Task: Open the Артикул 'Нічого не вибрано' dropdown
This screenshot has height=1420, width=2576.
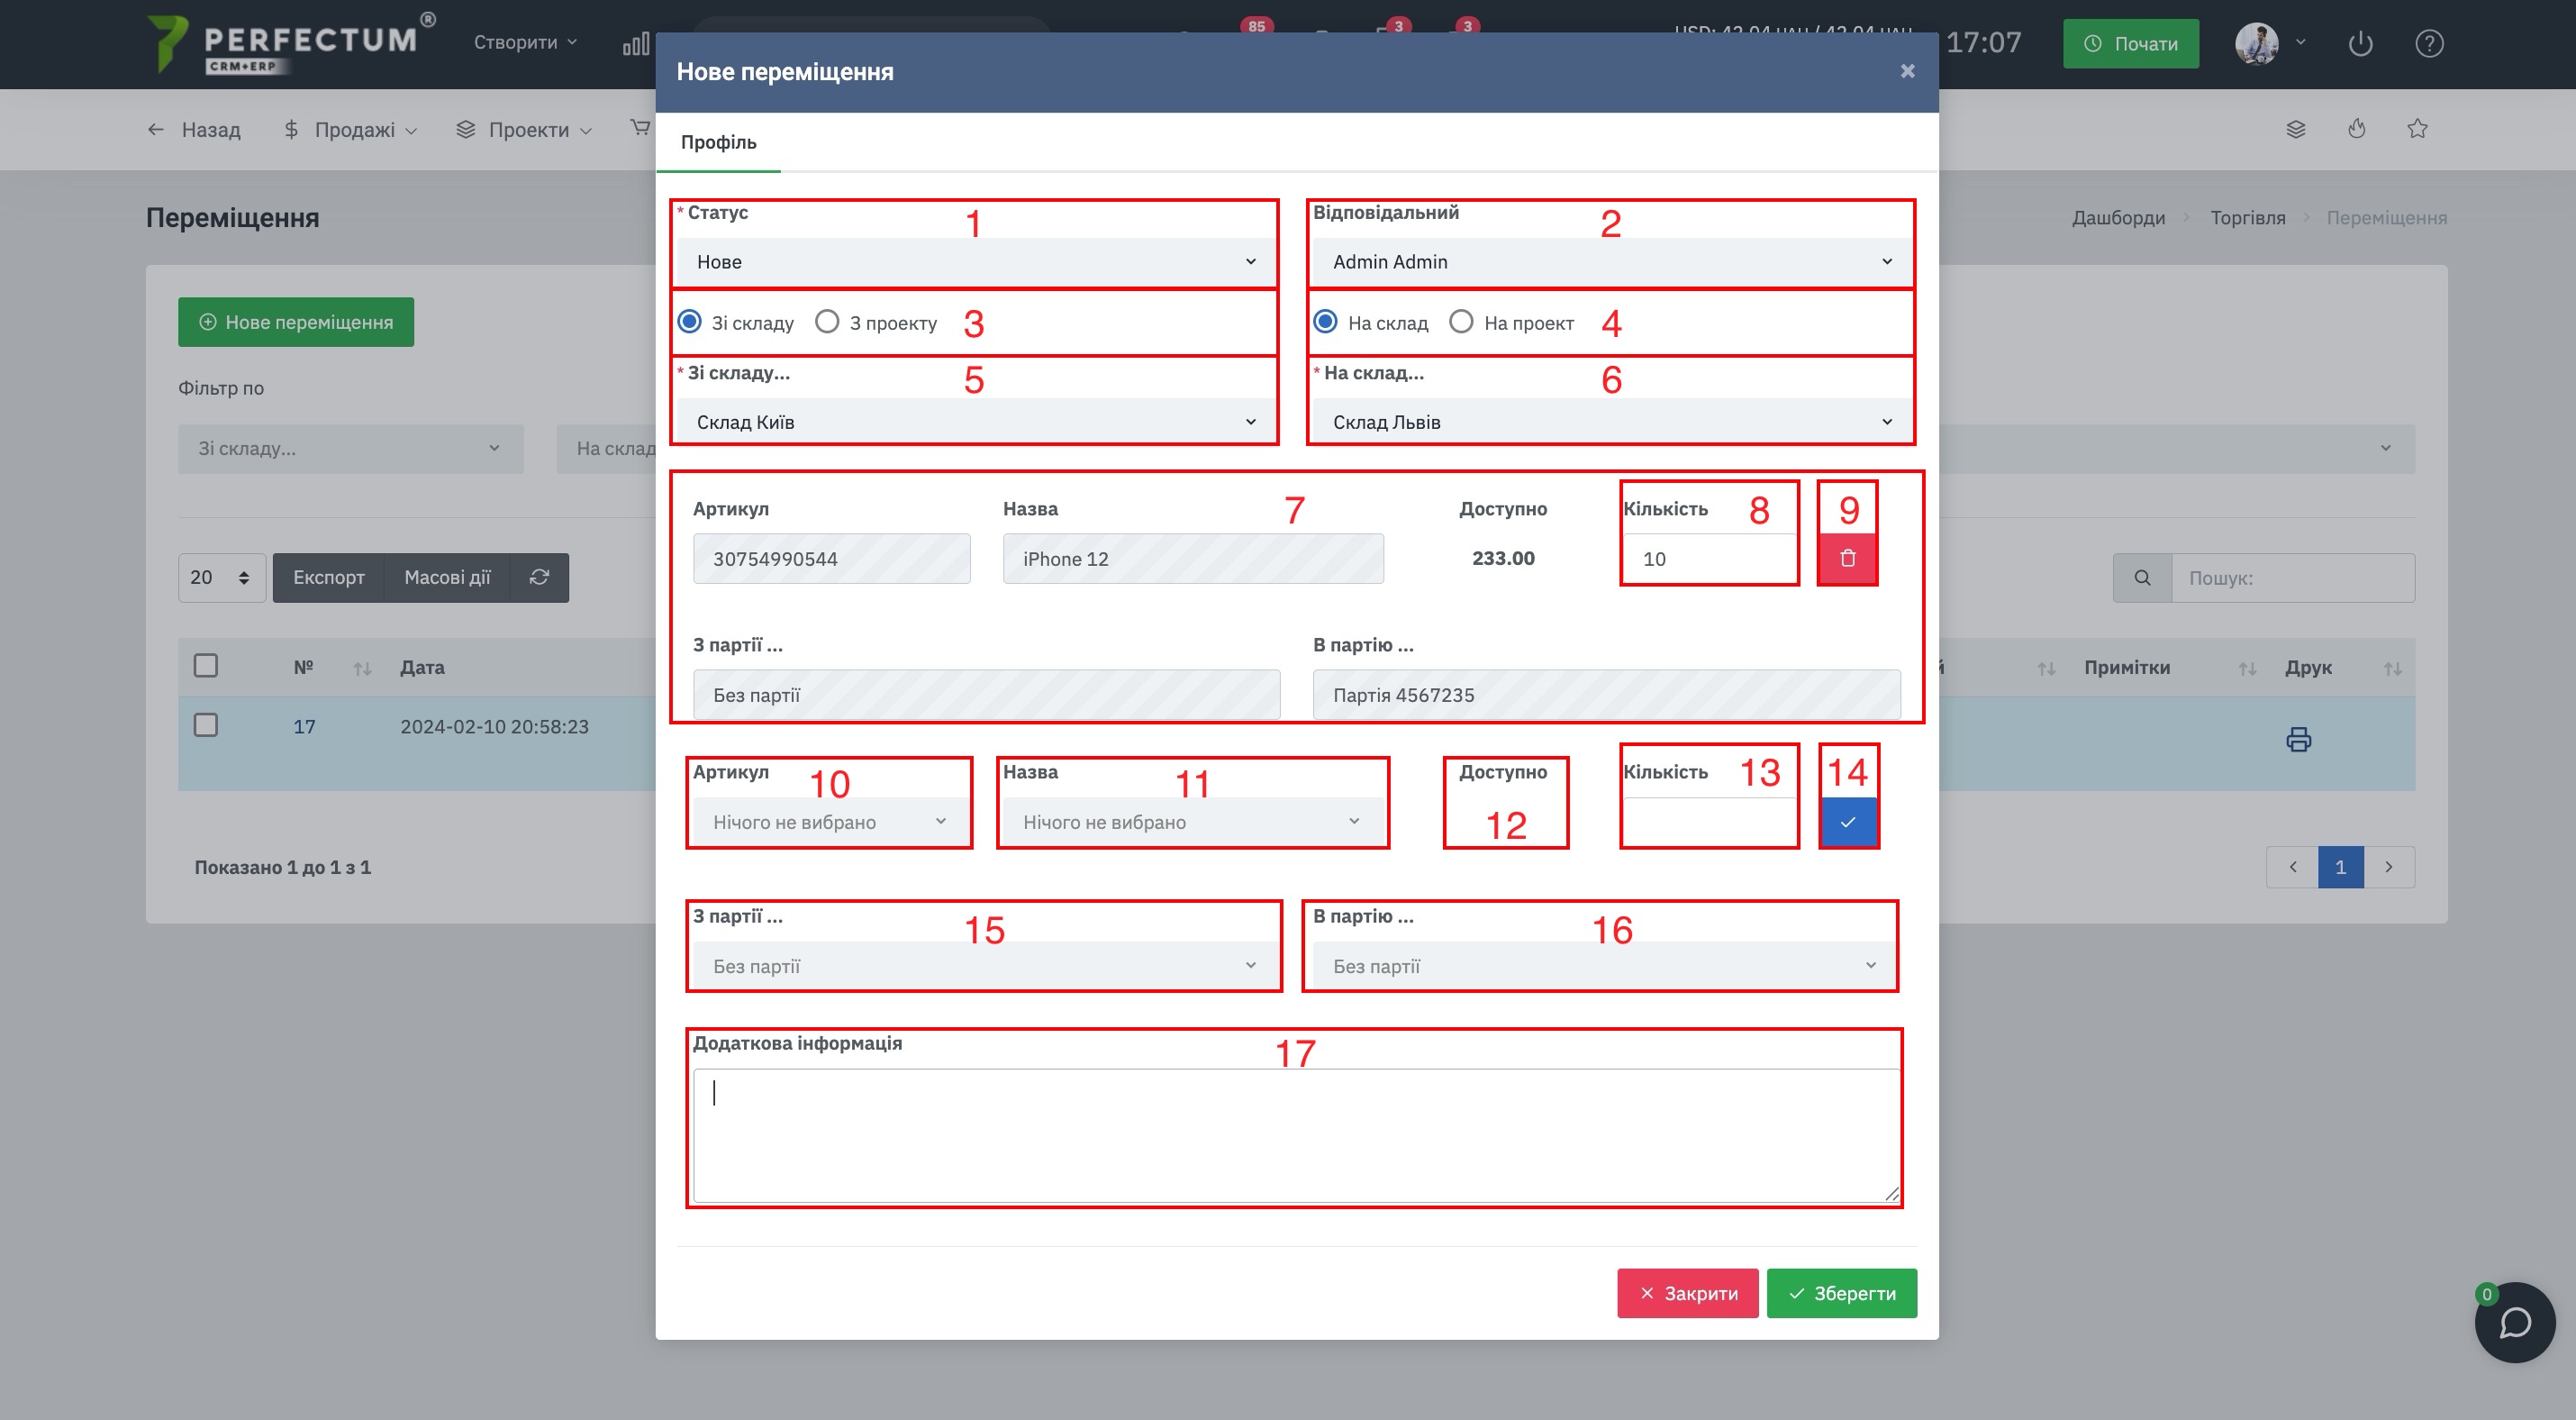Action: 829,822
